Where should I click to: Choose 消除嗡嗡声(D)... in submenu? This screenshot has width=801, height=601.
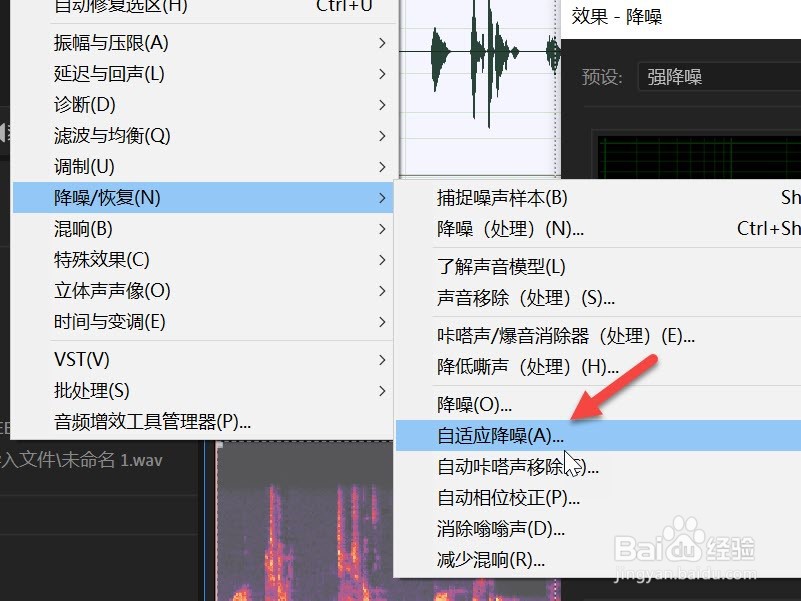click(599, 529)
